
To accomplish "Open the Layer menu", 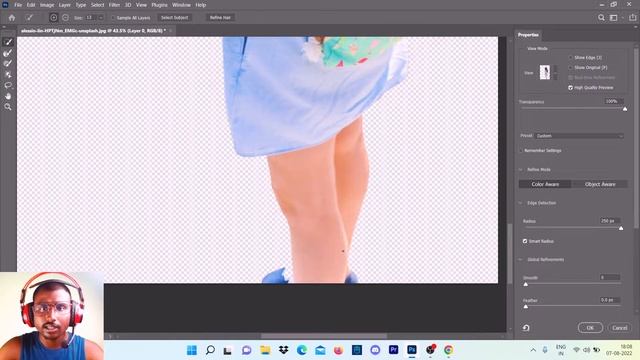I will (x=64, y=5).
